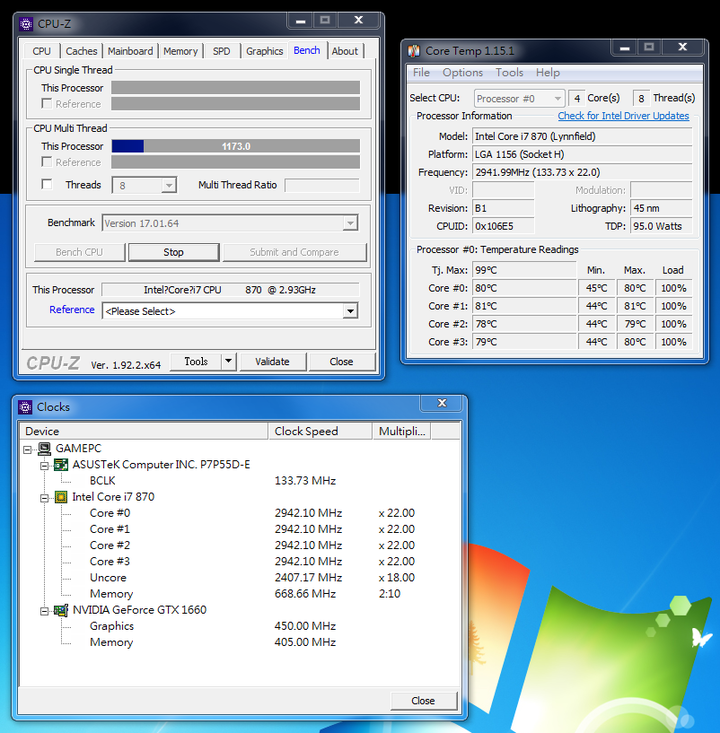Select the Bench tab
The image size is (720, 733).
tap(307, 50)
